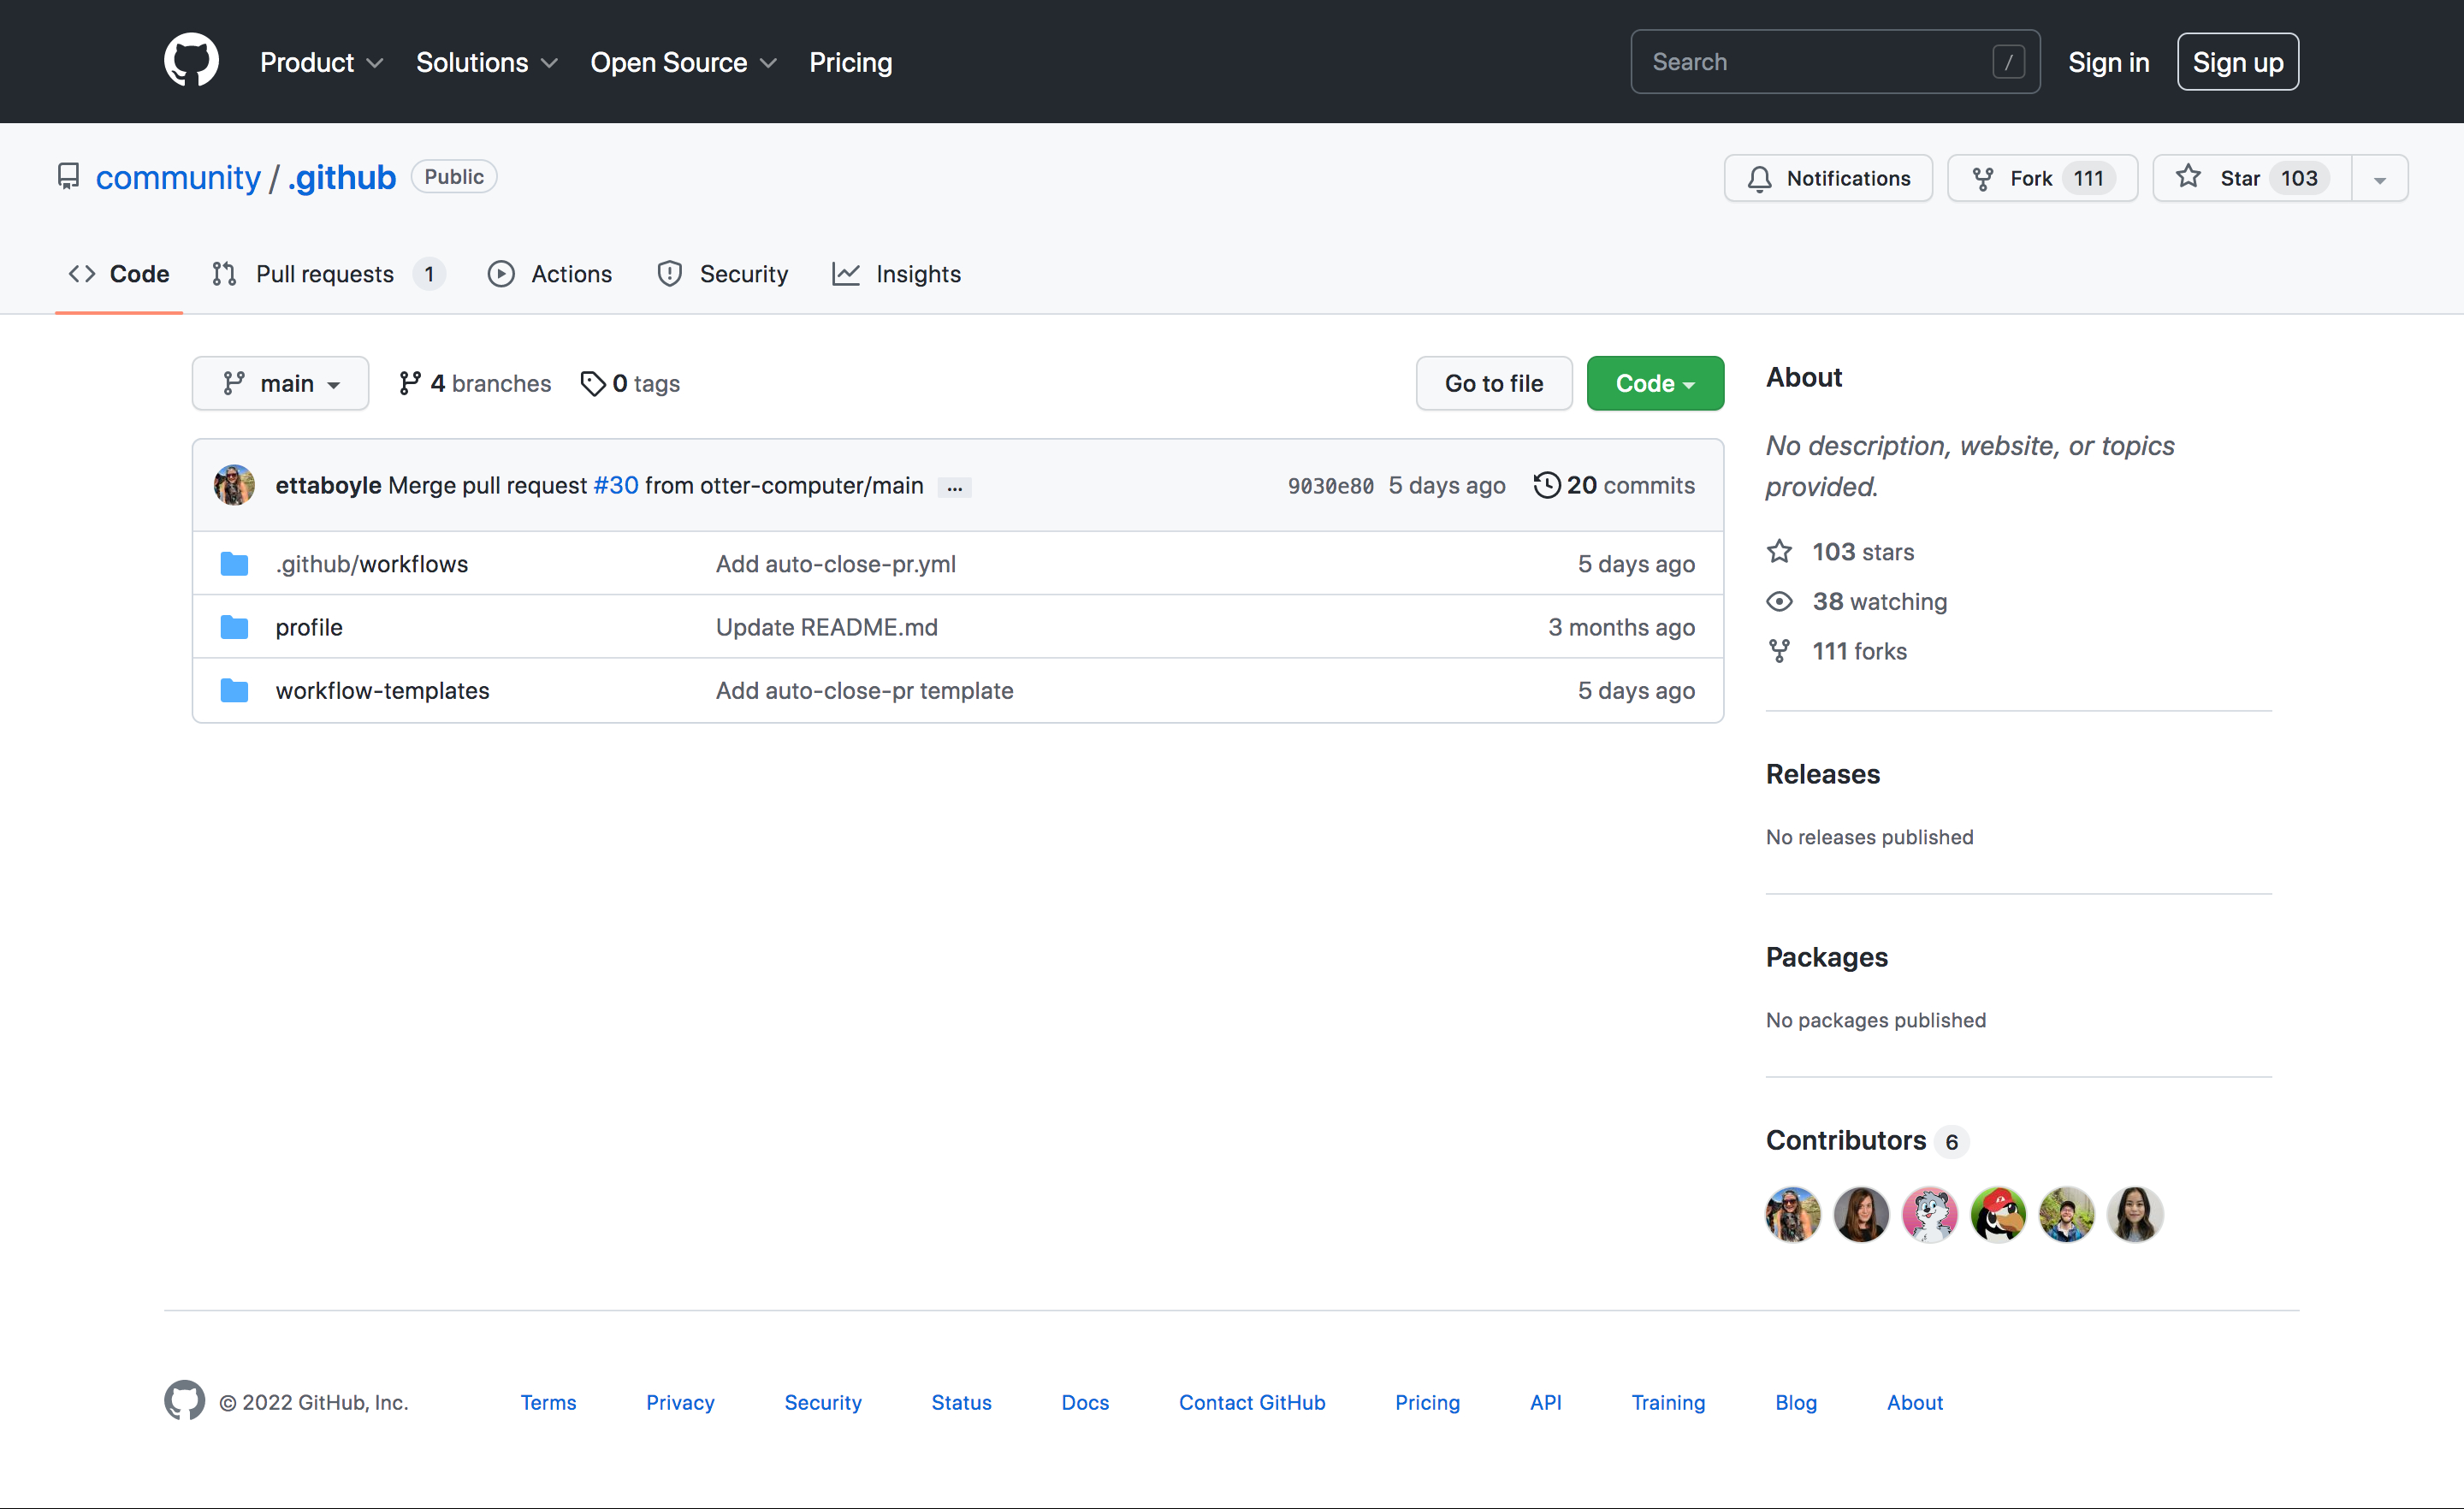Viewport: 2464px width, 1509px height.
Task: Open the 'Update README.md' commit message
Action: coord(827,627)
